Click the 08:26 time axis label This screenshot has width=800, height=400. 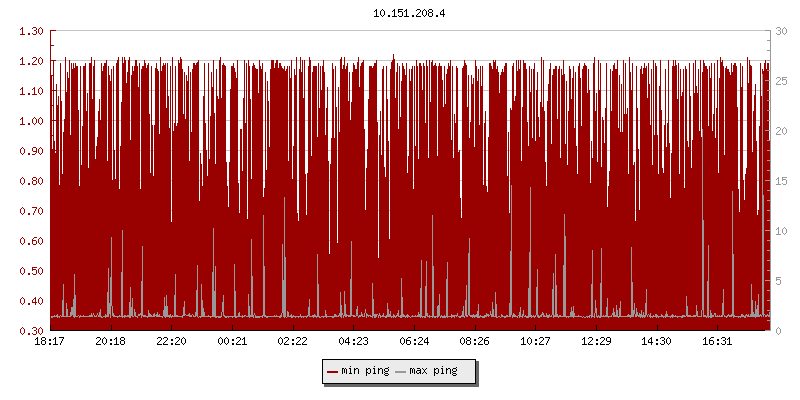point(475,342)
